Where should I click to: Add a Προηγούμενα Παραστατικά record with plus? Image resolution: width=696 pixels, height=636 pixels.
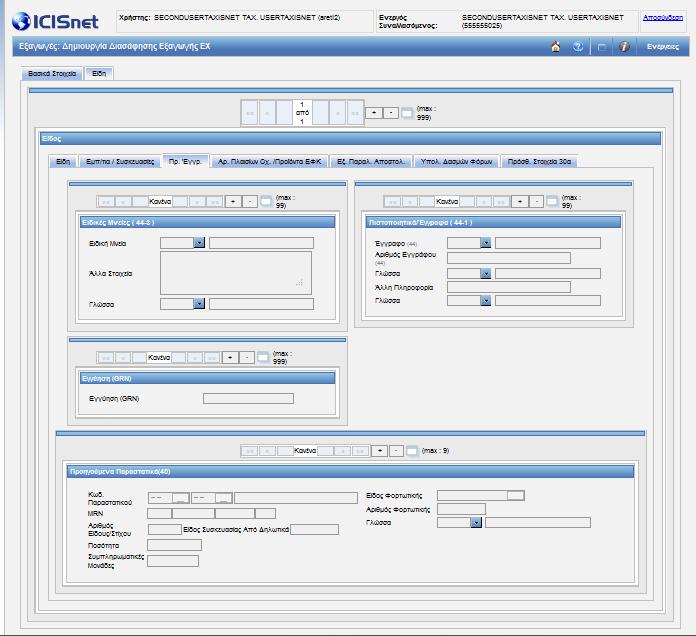pyautogui.click(x=379, y=451)
